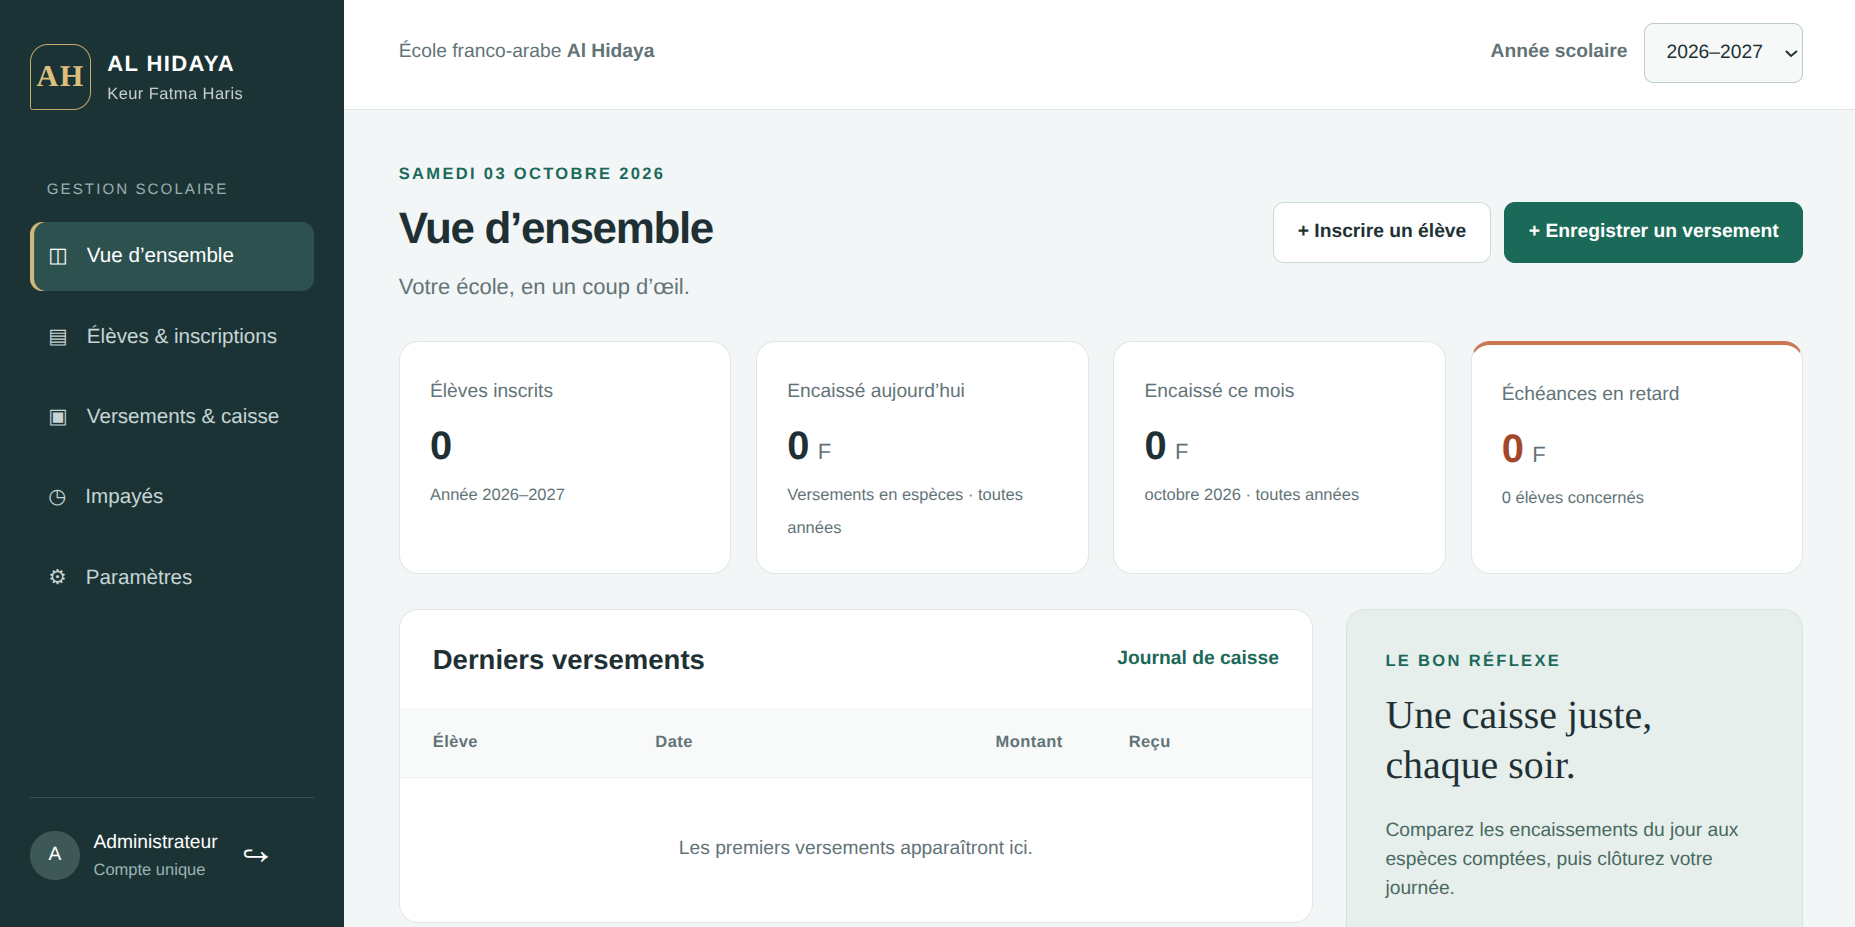Open the Année scolaire 2026–2027 dropdown
Screen dimensions: 1855x927
[1723, 52]
